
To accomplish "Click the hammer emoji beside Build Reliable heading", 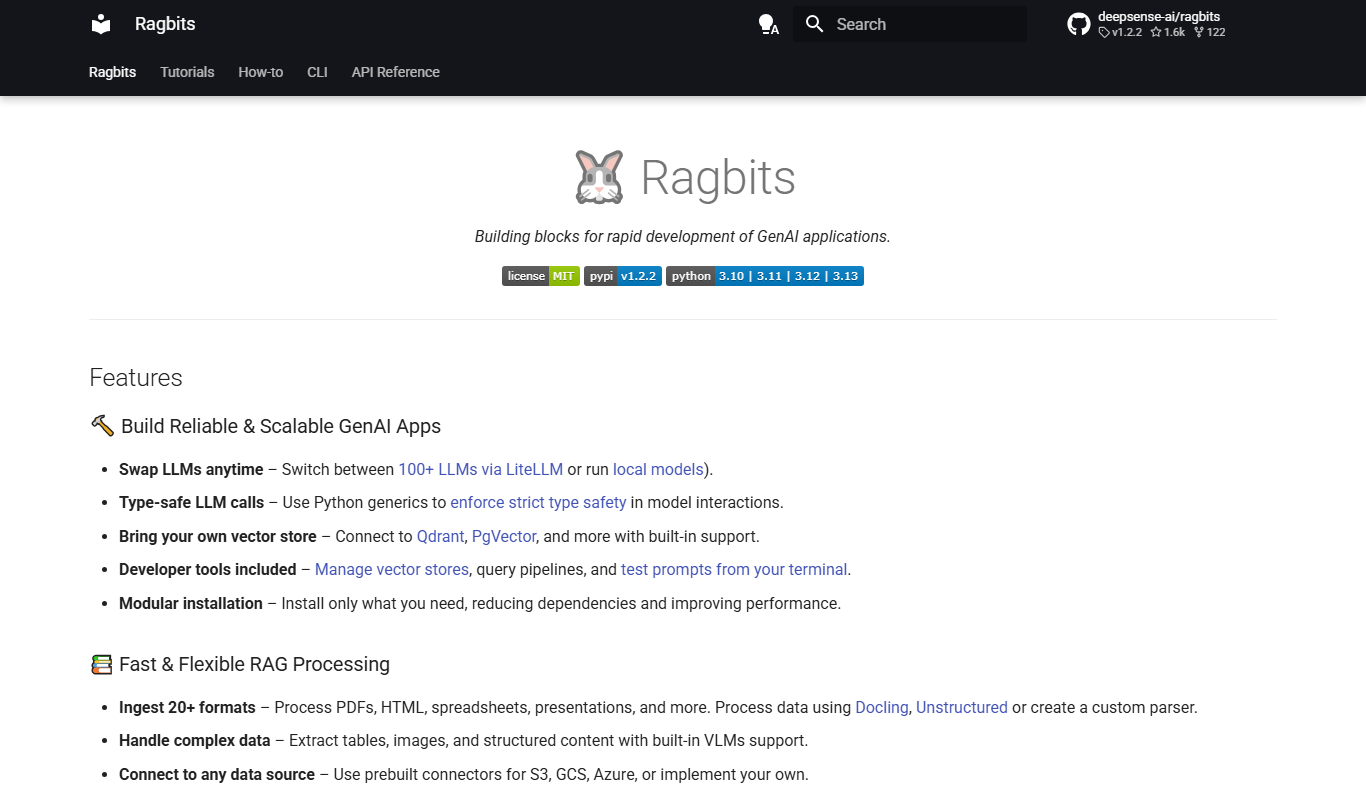I will 102,425.
